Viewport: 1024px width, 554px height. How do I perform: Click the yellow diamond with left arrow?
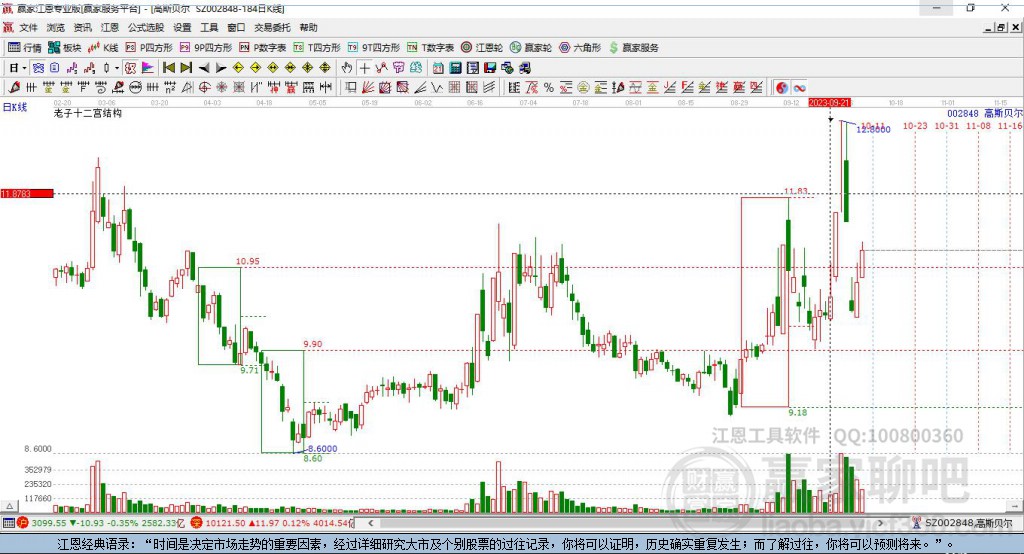pyautogui.click(x=238, y=68)
